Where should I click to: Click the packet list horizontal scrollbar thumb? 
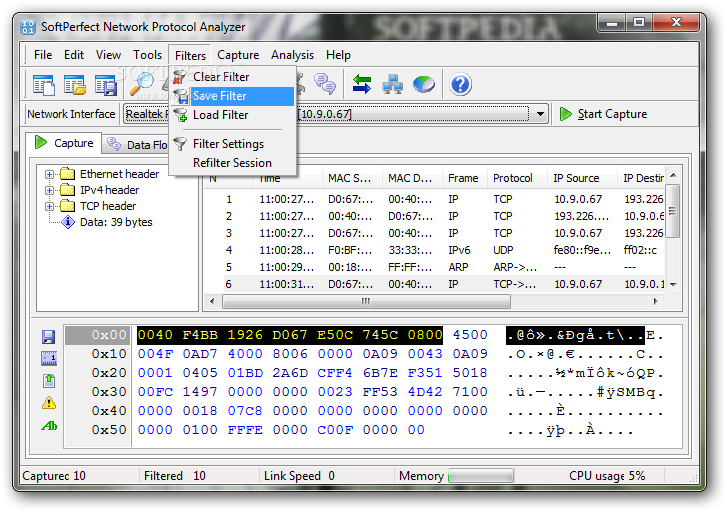point(366,301)
